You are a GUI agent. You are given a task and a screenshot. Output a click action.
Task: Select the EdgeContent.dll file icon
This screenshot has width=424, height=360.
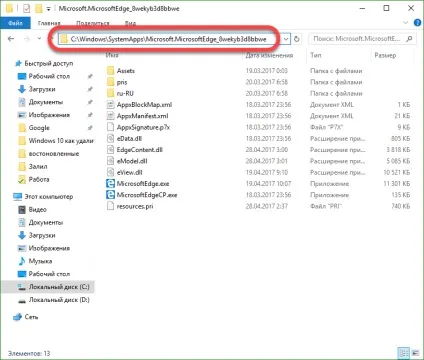coord(111,150)
